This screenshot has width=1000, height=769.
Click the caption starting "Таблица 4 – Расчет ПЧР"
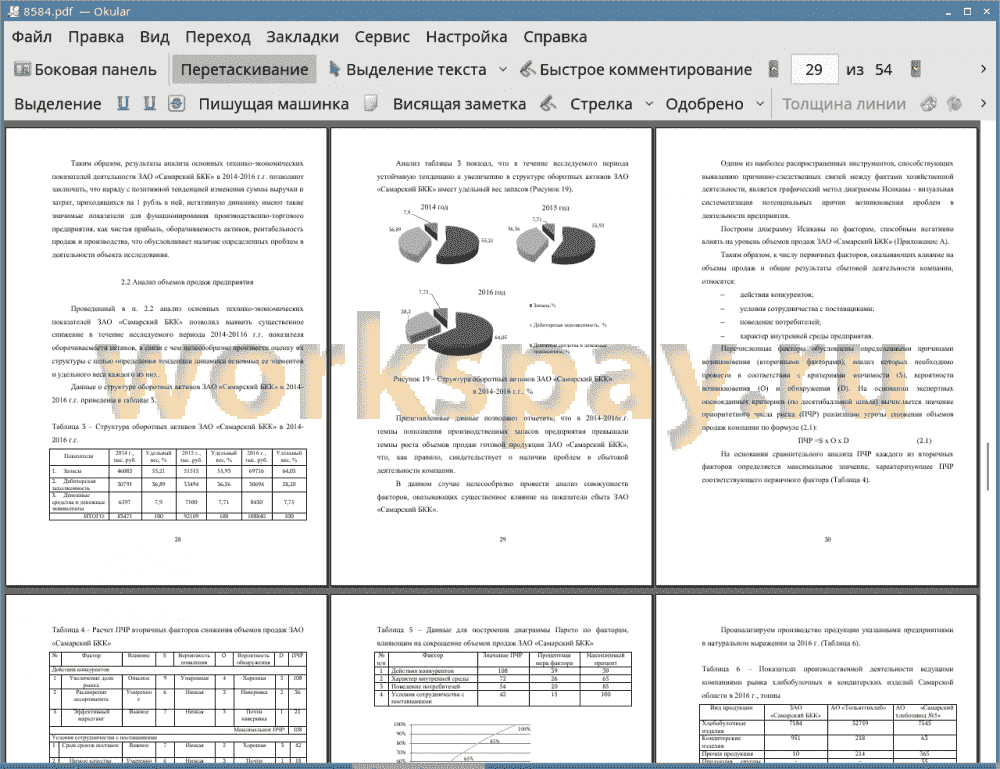(x=177, y=636)
